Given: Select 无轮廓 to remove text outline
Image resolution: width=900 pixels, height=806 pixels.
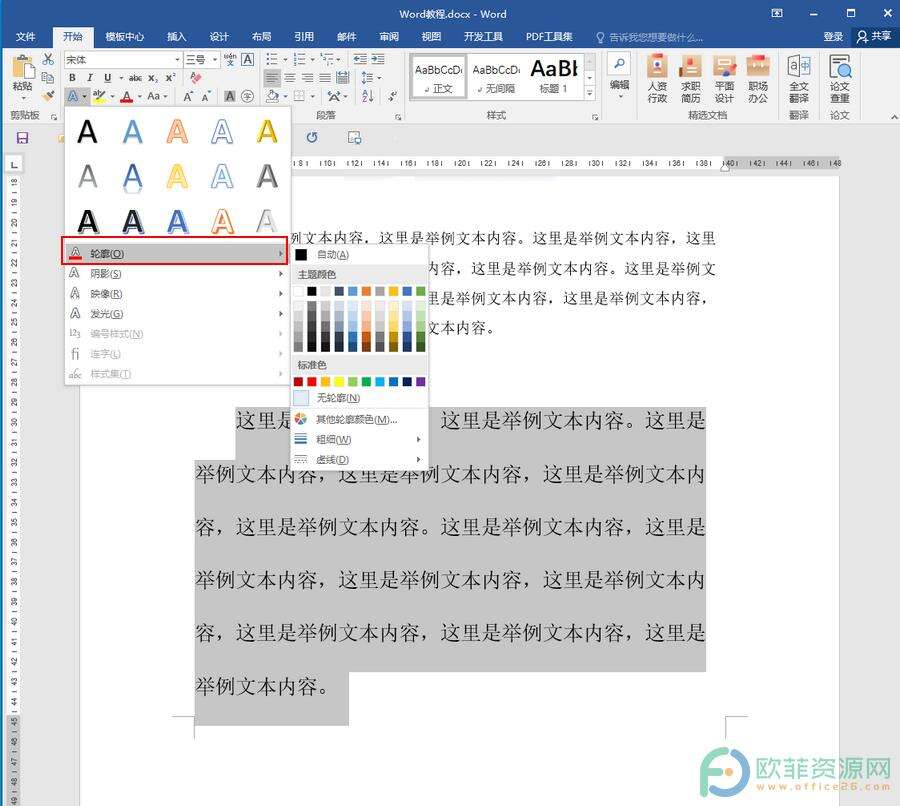Looking at the screenshot, I should click(337, 398).
